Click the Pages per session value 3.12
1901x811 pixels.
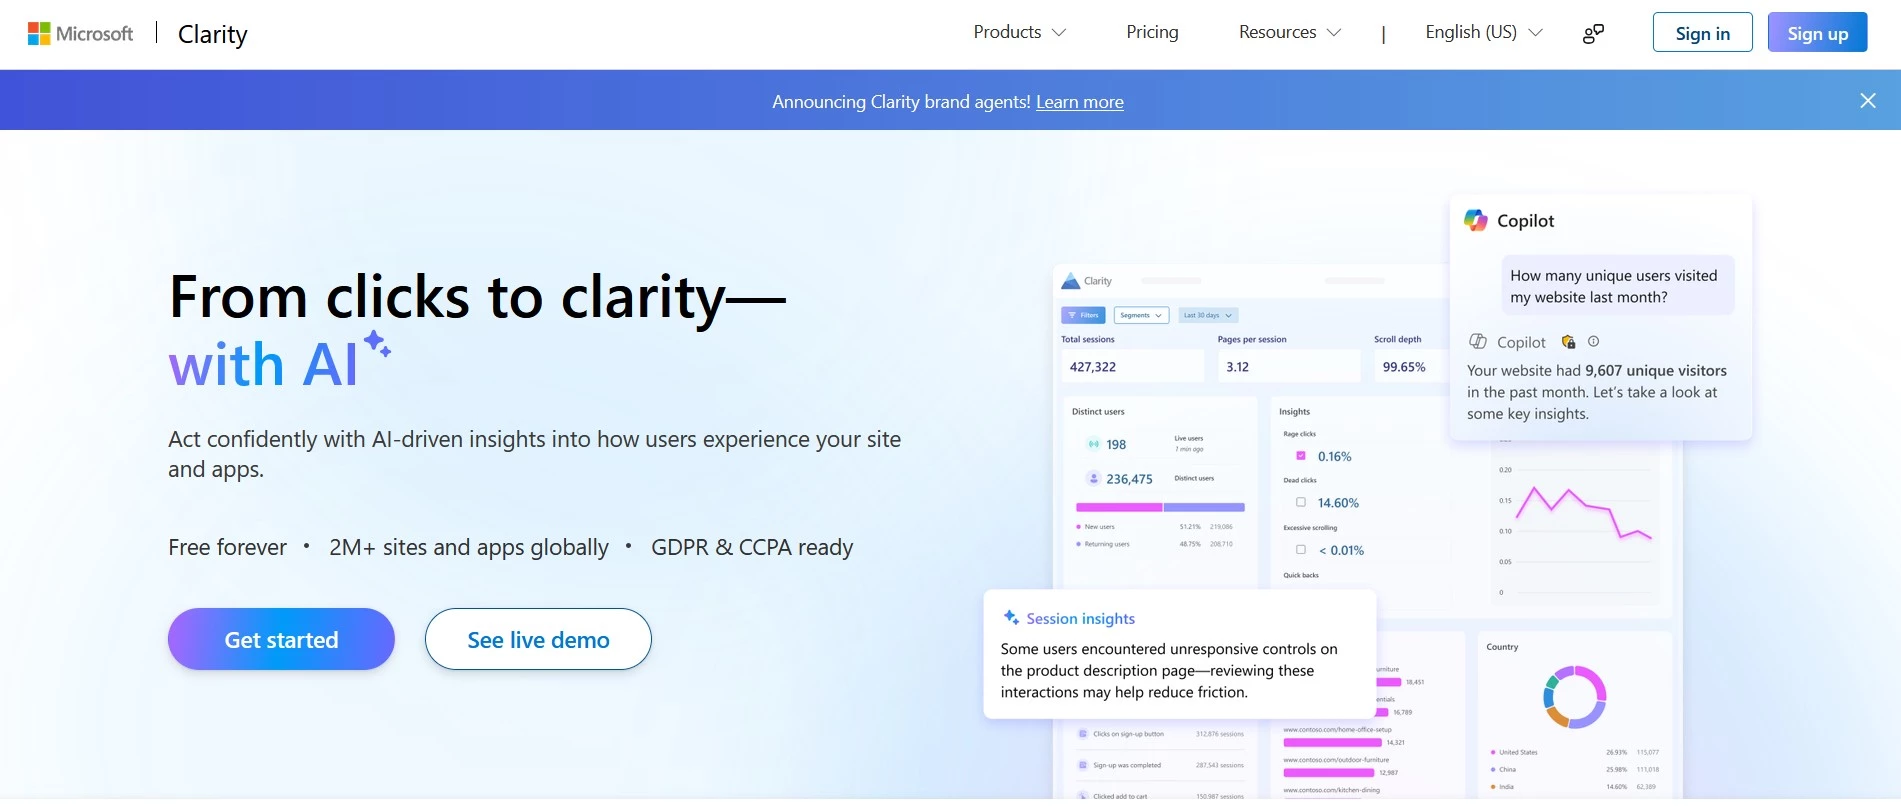click(1238, 367)
